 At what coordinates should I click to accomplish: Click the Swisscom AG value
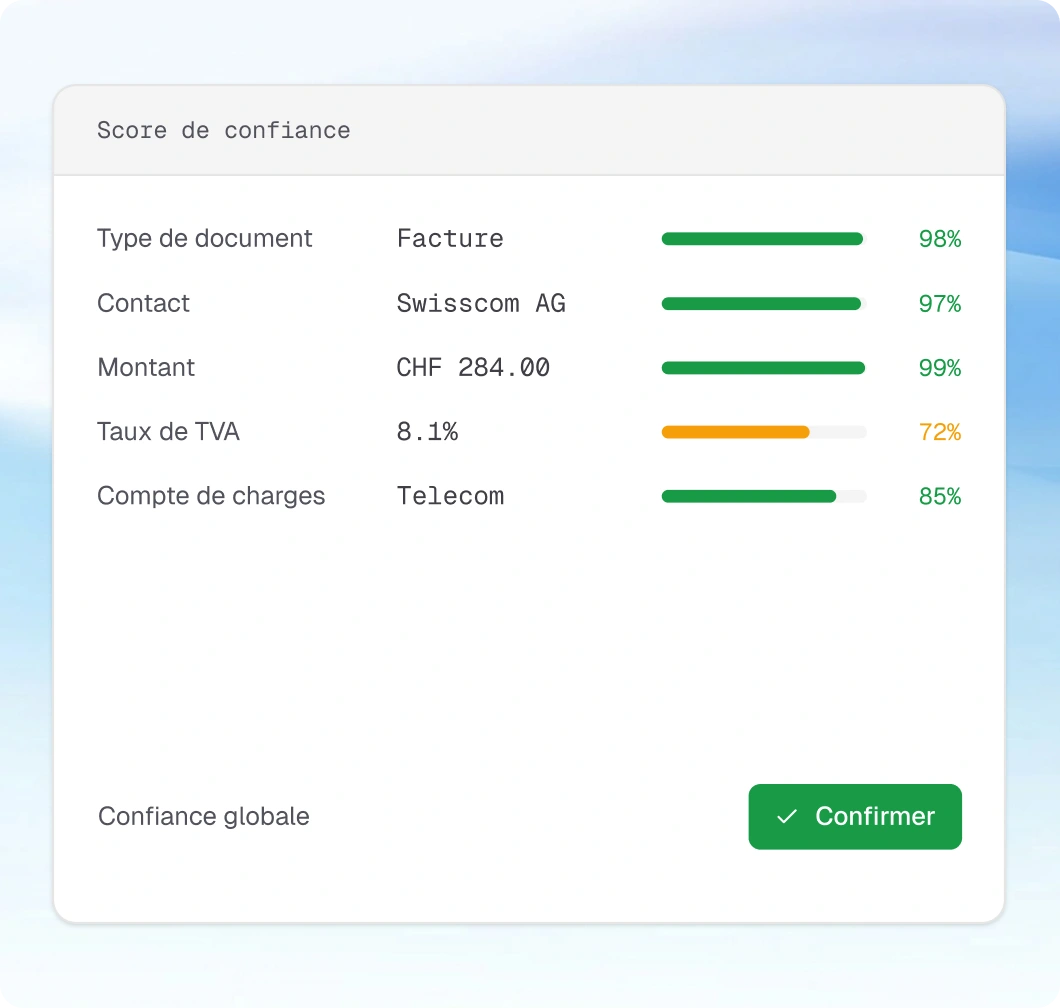coord(481,303)
